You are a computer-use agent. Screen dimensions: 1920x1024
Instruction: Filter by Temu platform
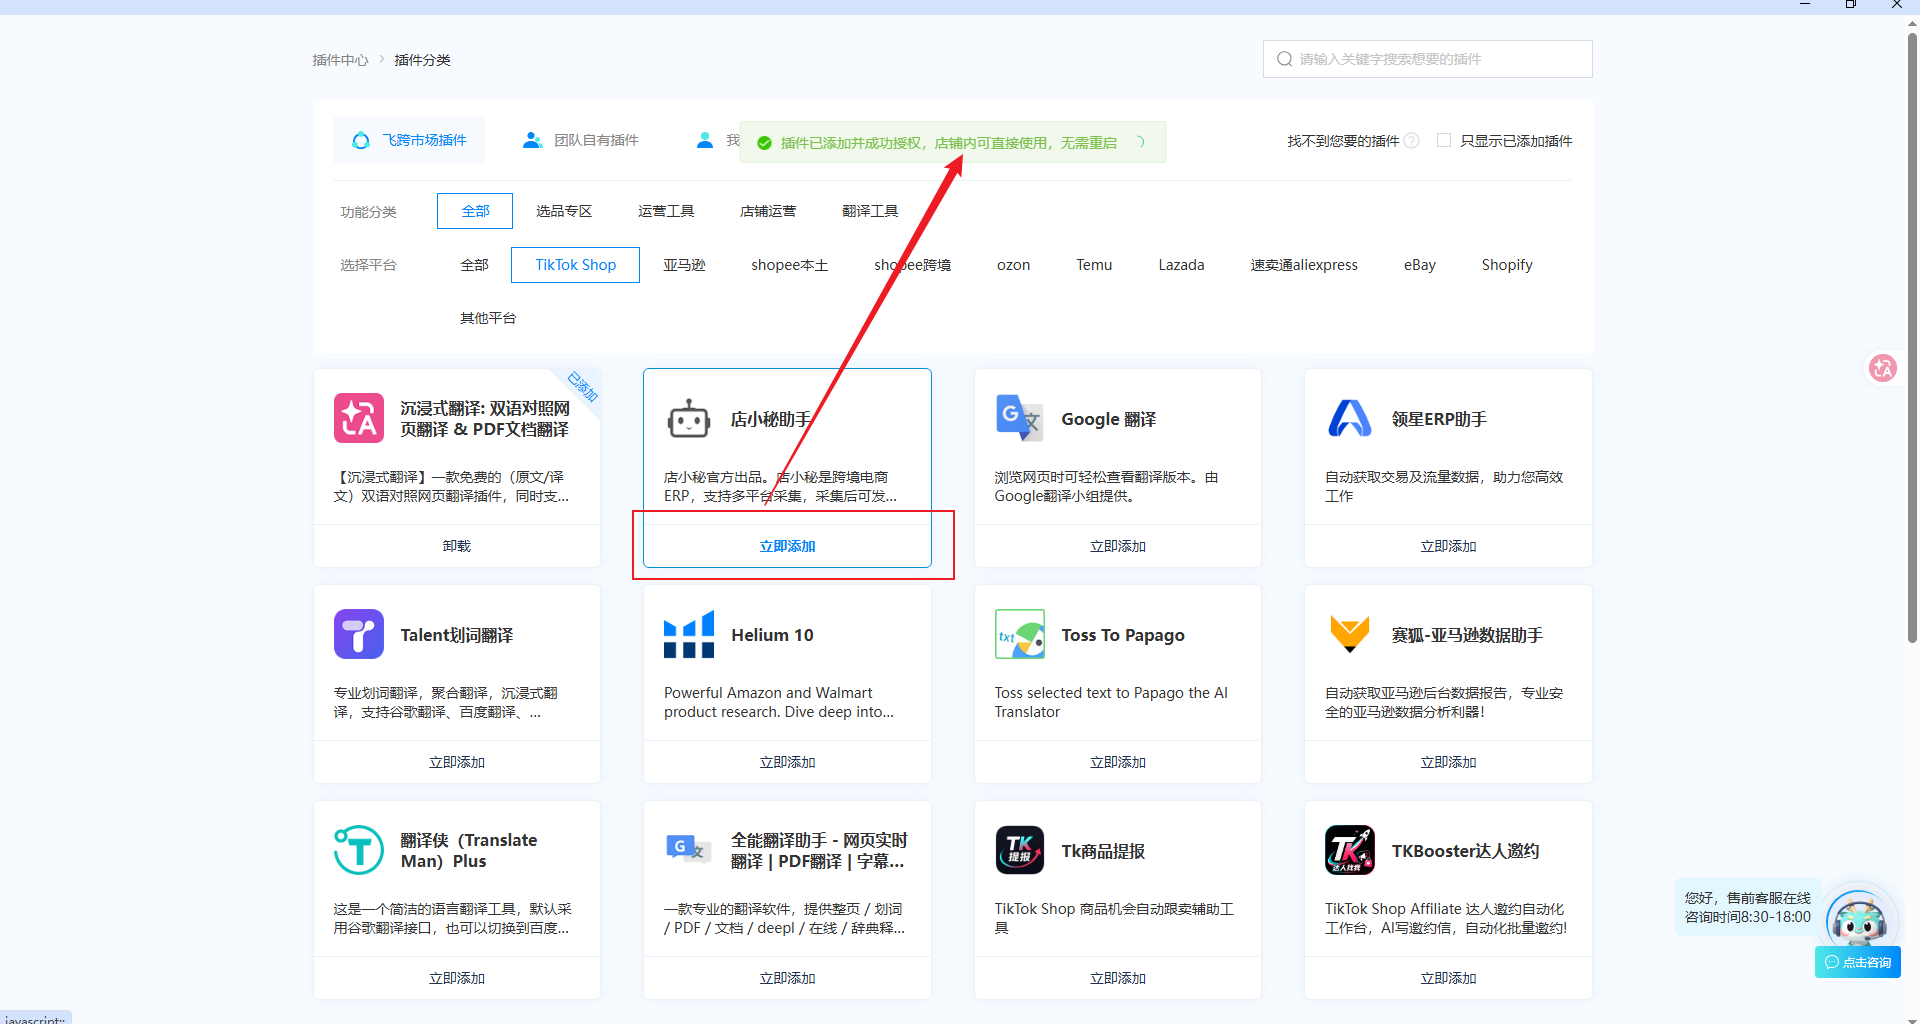click(1094, 265)
